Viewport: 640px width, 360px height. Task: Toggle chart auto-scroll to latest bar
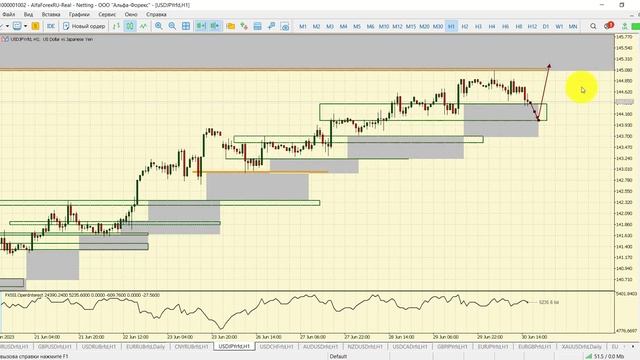pos(201,26)
